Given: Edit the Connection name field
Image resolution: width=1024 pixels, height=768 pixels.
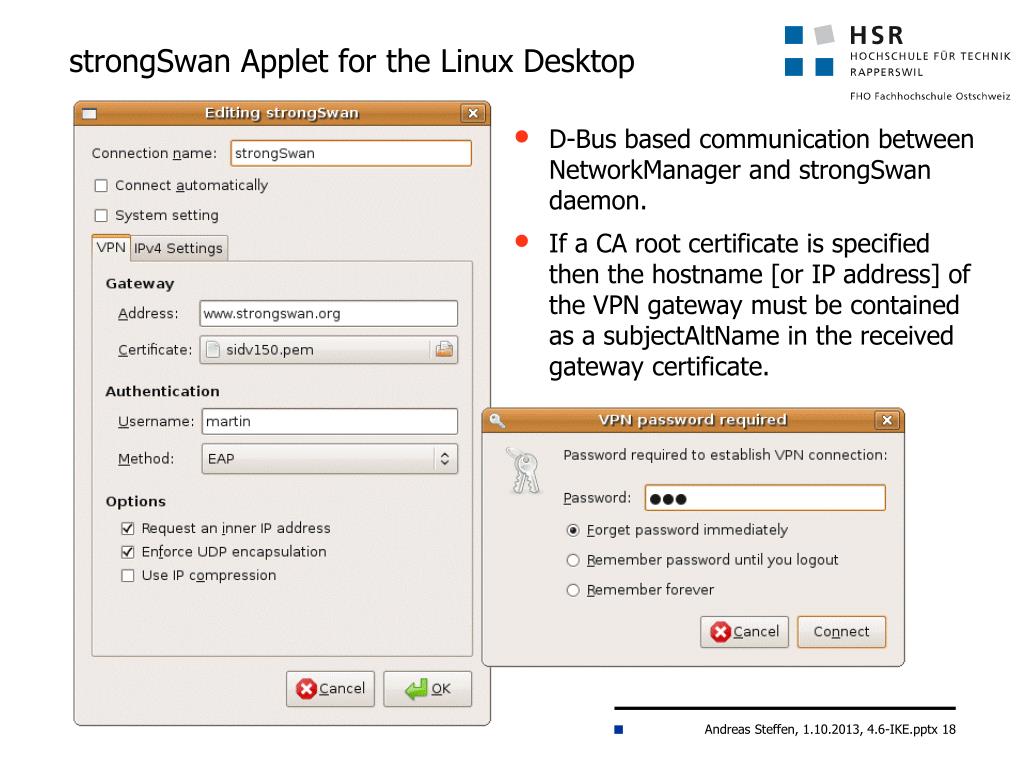Looking at the screenshot, I should (x=351, y=153).
